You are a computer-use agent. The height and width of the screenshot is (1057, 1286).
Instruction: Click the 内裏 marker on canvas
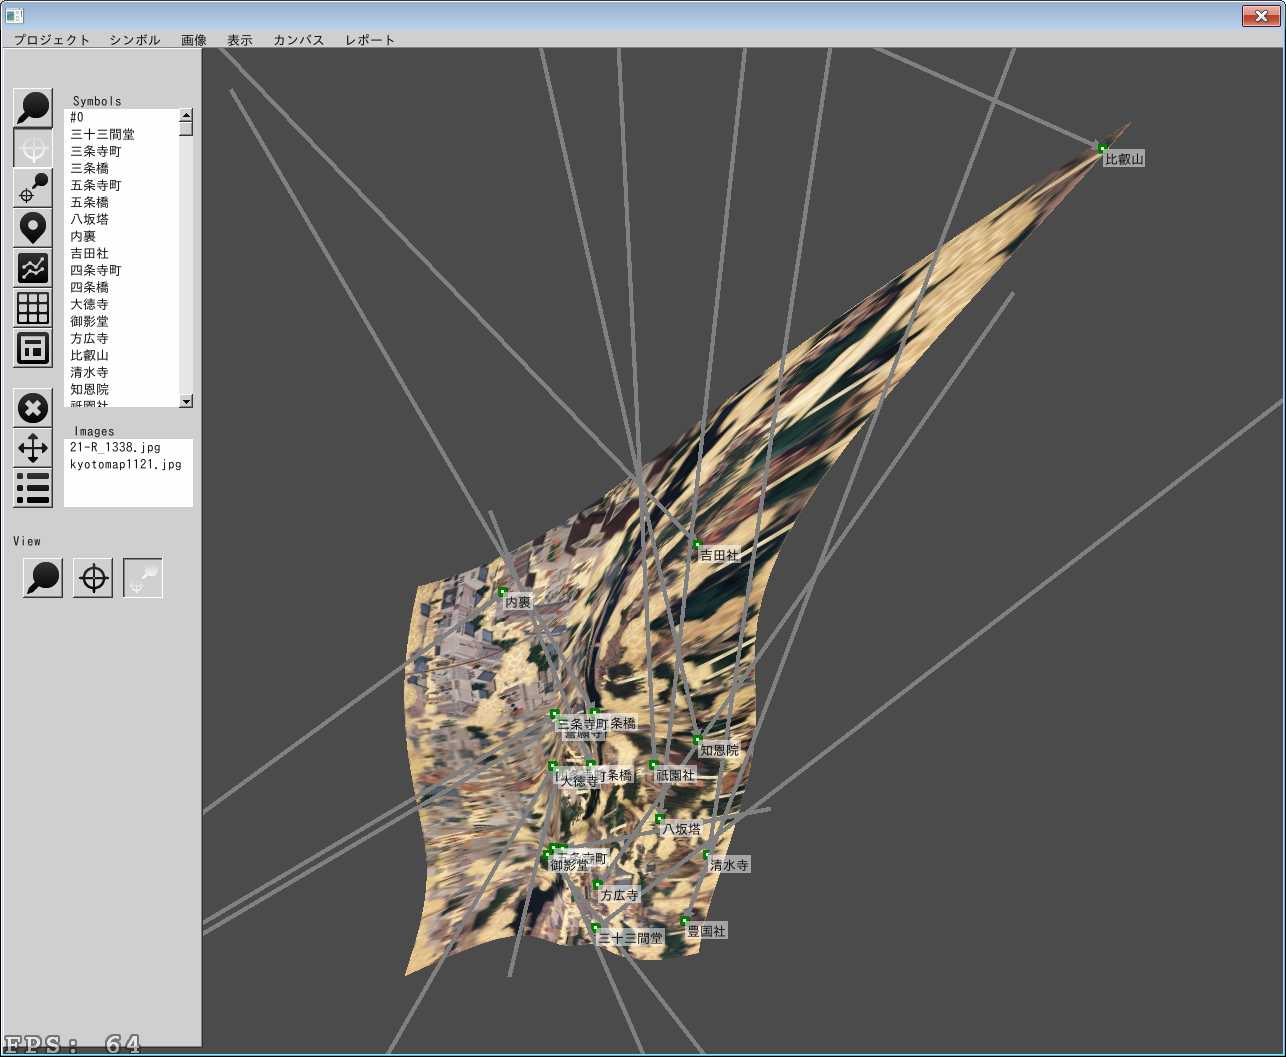(x=503, y=592)
